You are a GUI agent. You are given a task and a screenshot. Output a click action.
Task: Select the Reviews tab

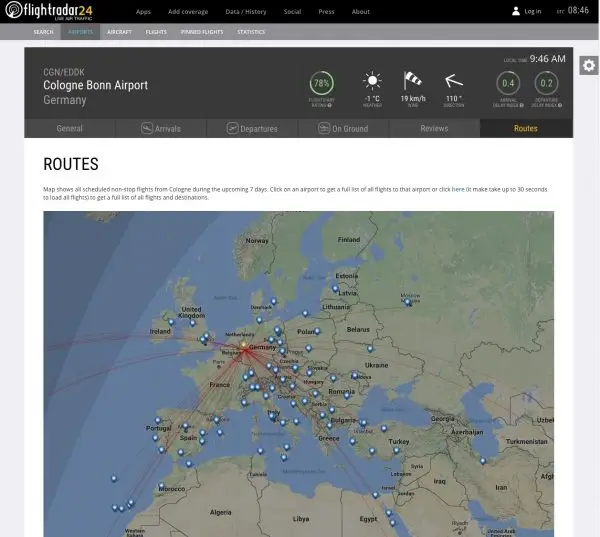pyautogui.click(x=434, y=129)
